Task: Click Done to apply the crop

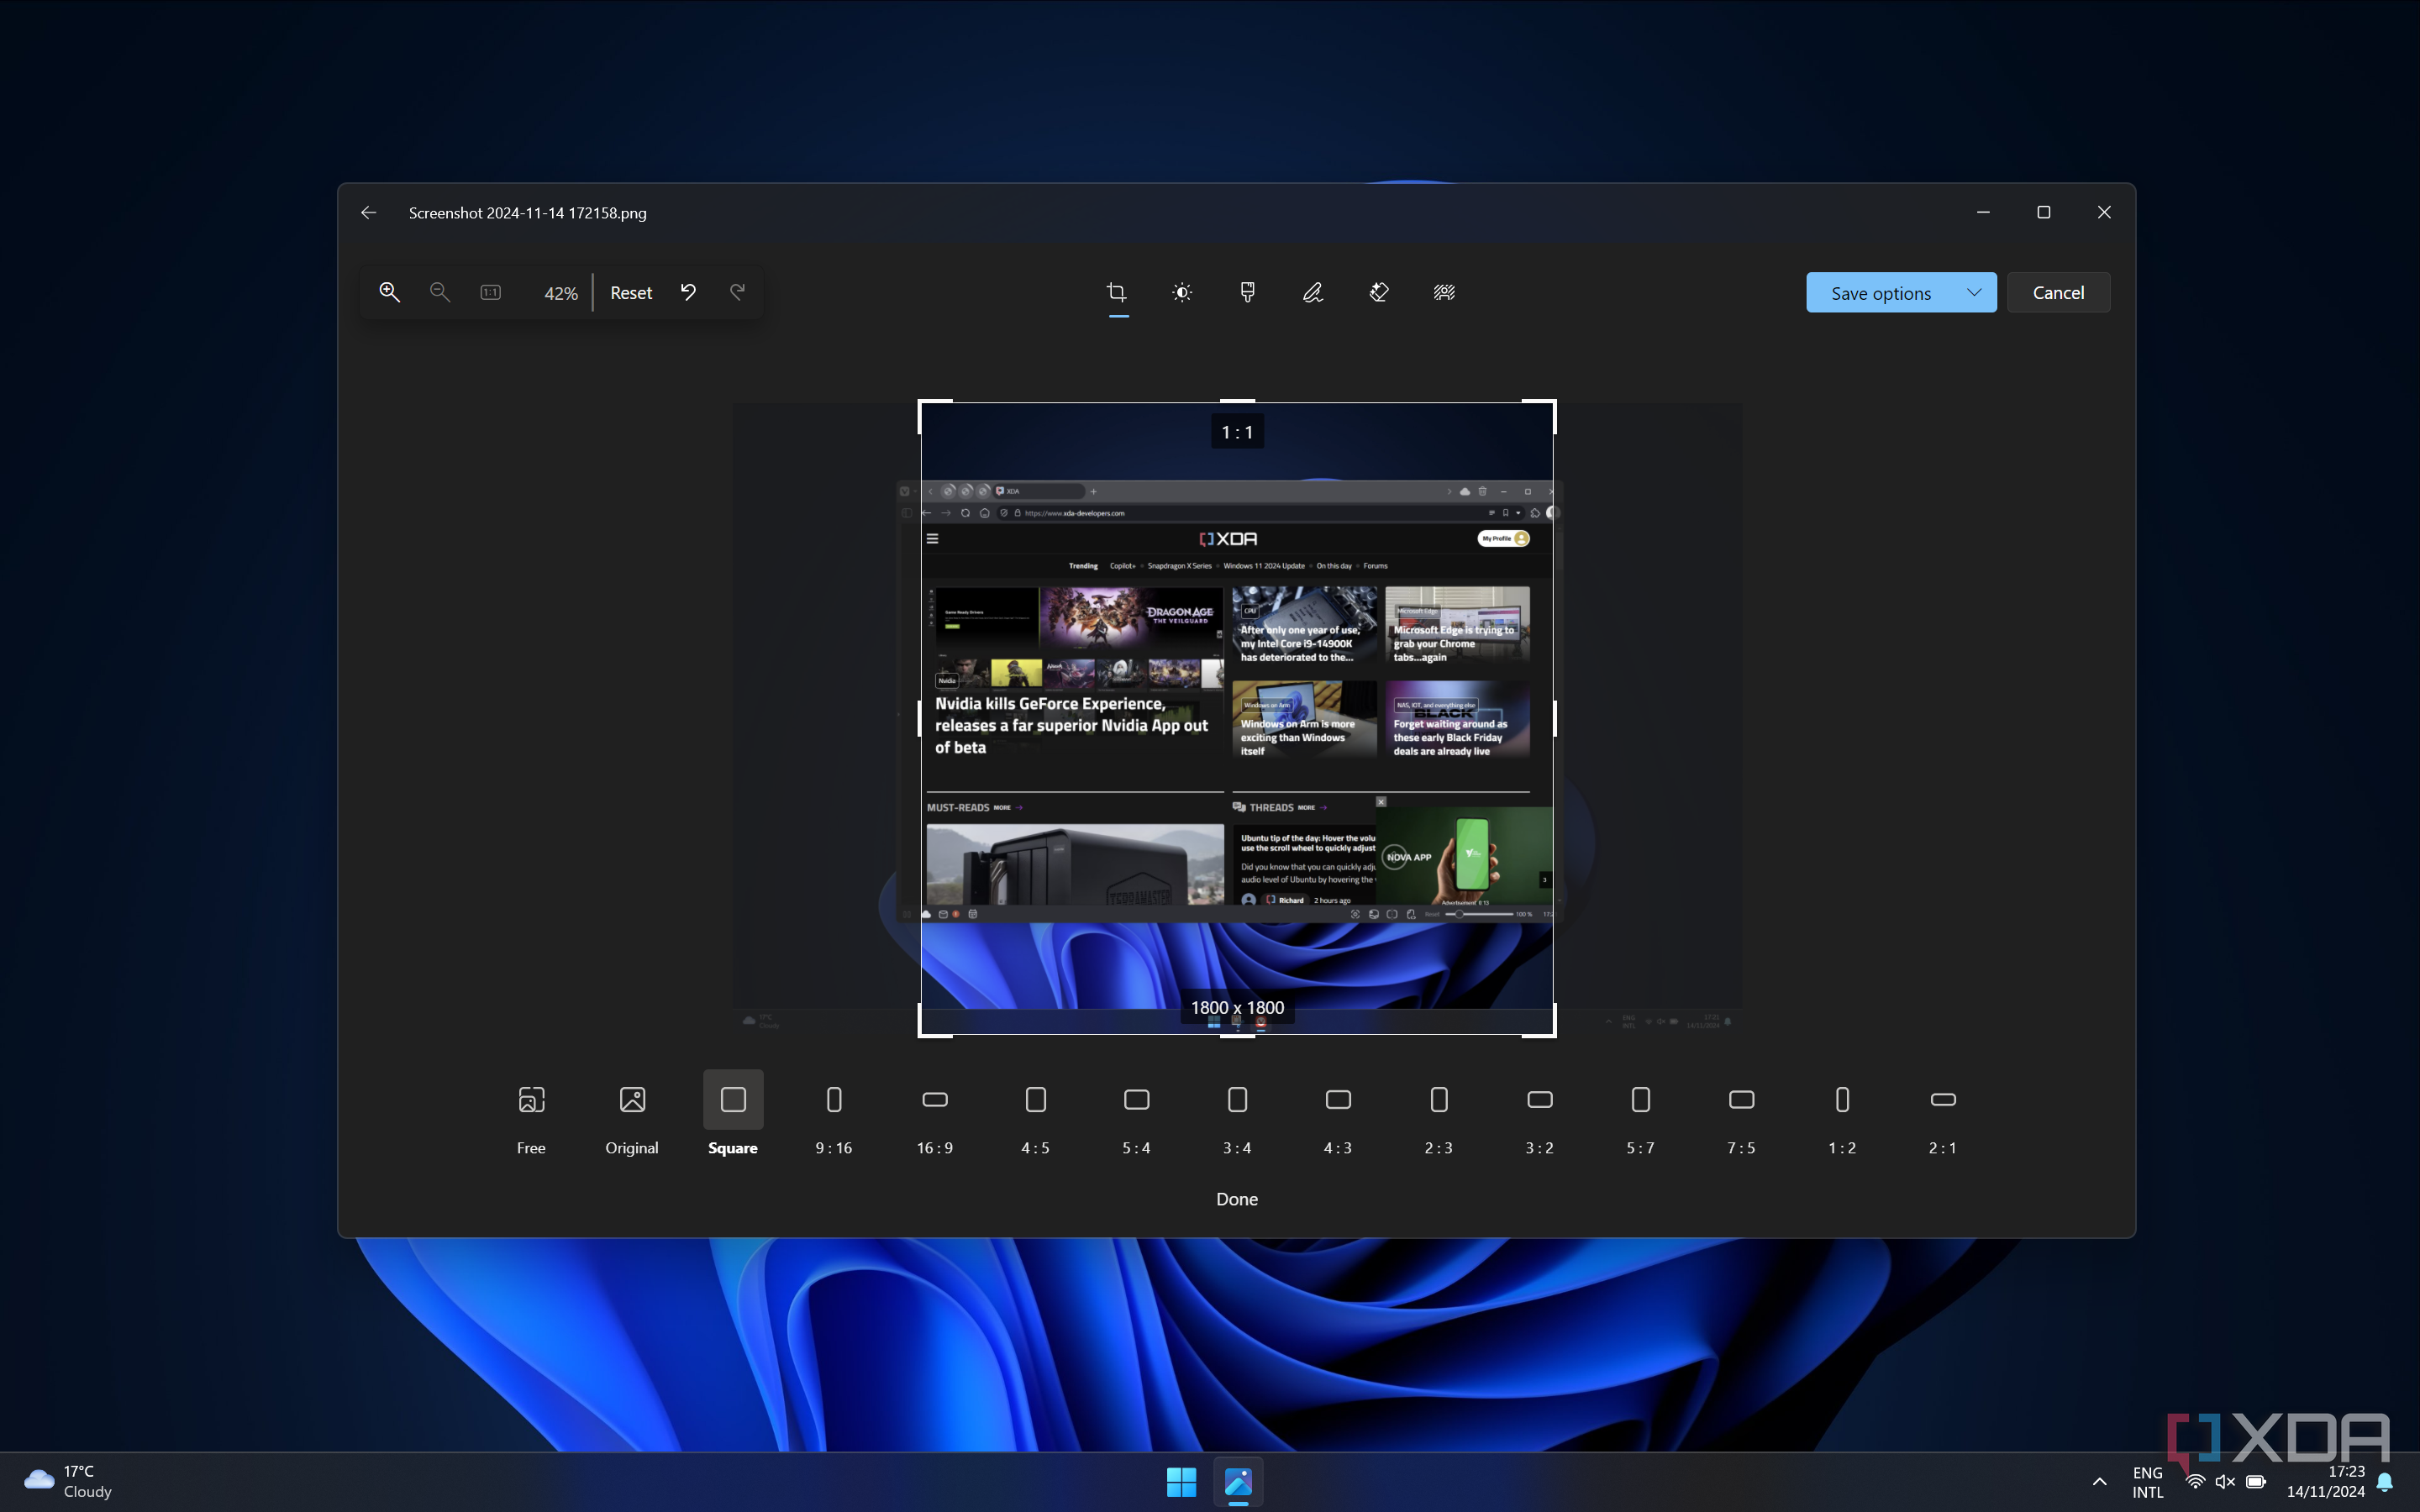Action: [1237, 1199]
